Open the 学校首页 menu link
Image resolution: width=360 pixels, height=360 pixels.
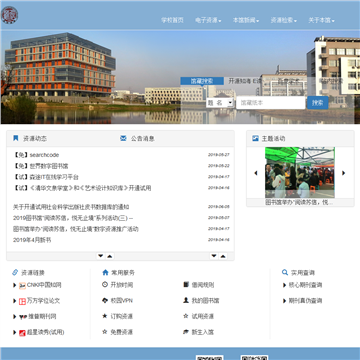(172, 20)
